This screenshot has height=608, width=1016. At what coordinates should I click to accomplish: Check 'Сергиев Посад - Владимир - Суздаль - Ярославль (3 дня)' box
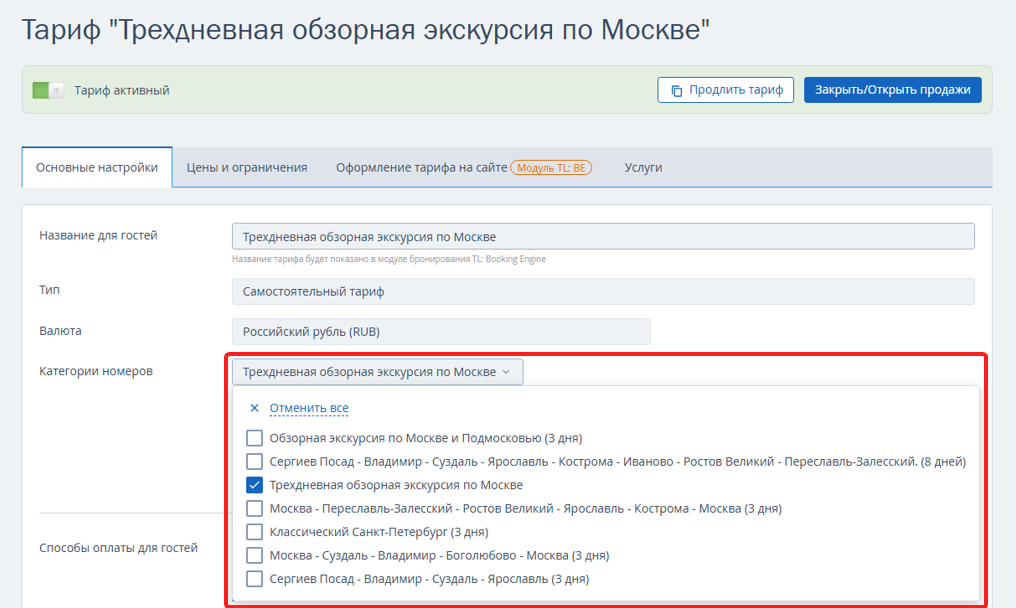click(x=255, y=579)
